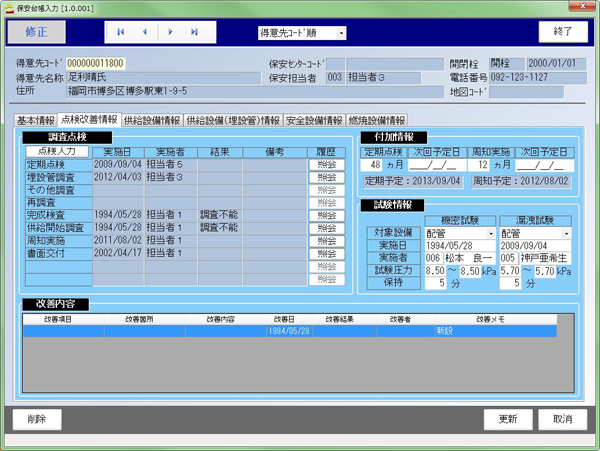The width and height of the screenshot is (600, 451).
Task: Select the 安全設備情報 tab
Action: coord(315,120)
